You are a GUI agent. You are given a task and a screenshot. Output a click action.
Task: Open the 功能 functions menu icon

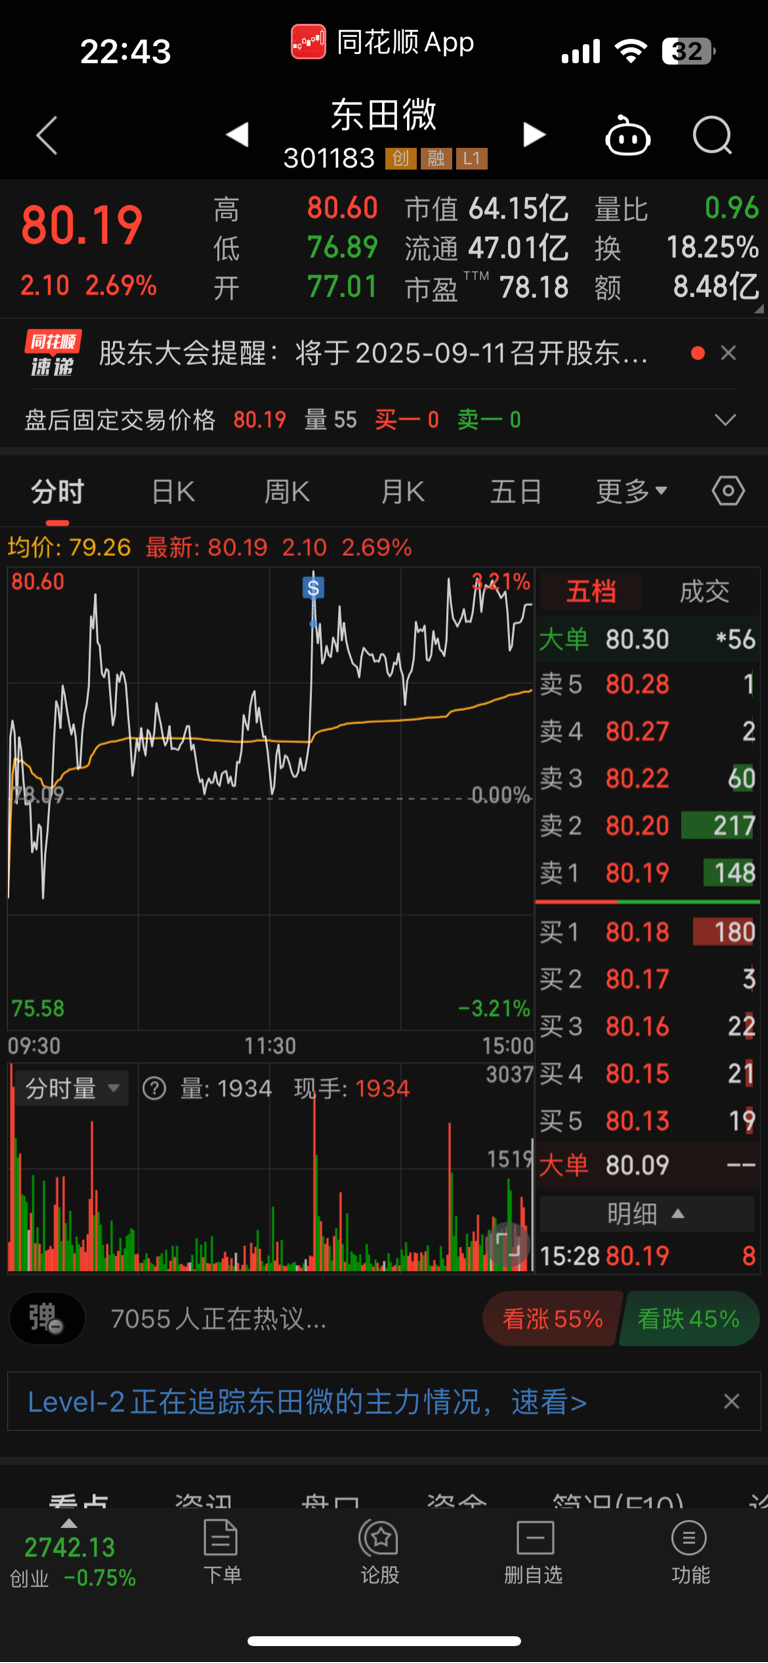pos(690,1551)
